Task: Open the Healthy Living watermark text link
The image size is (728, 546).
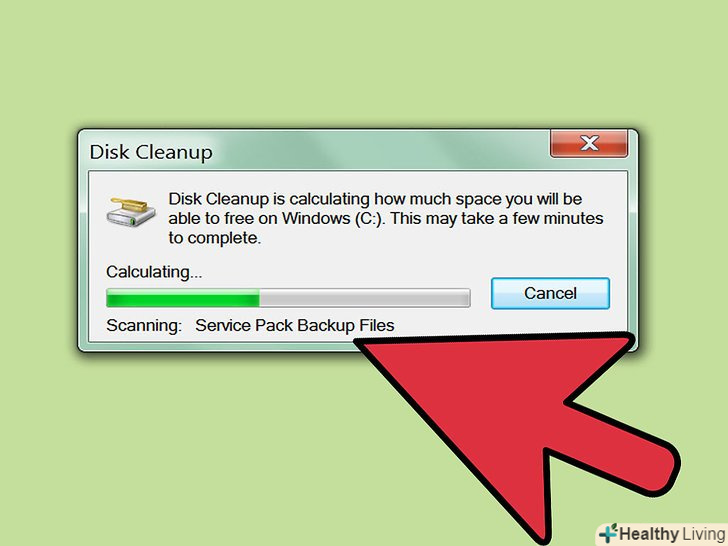Action: (x=672, y=533)
